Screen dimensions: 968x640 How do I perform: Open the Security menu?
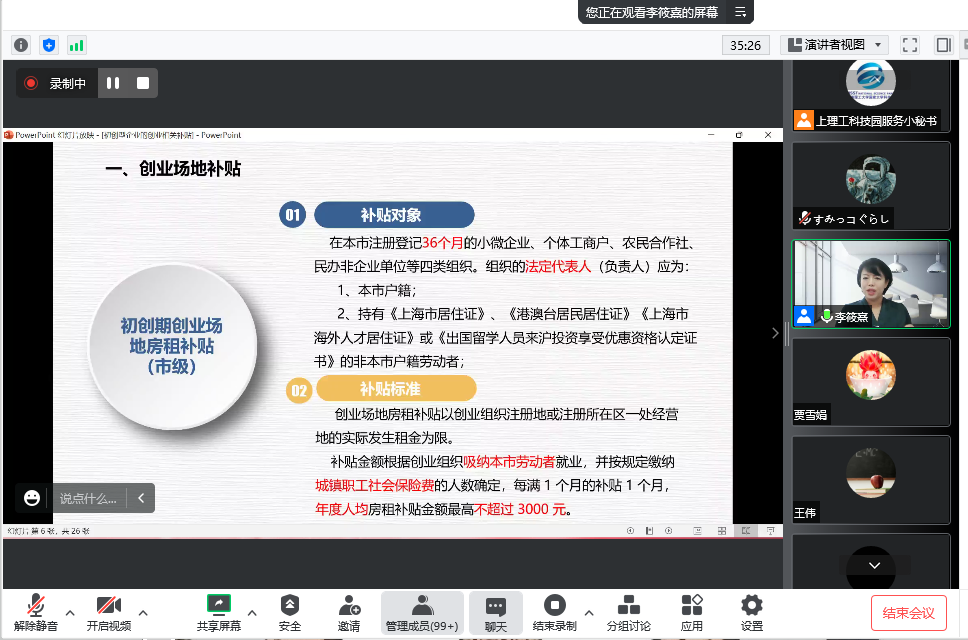click(x=290, y=612)
